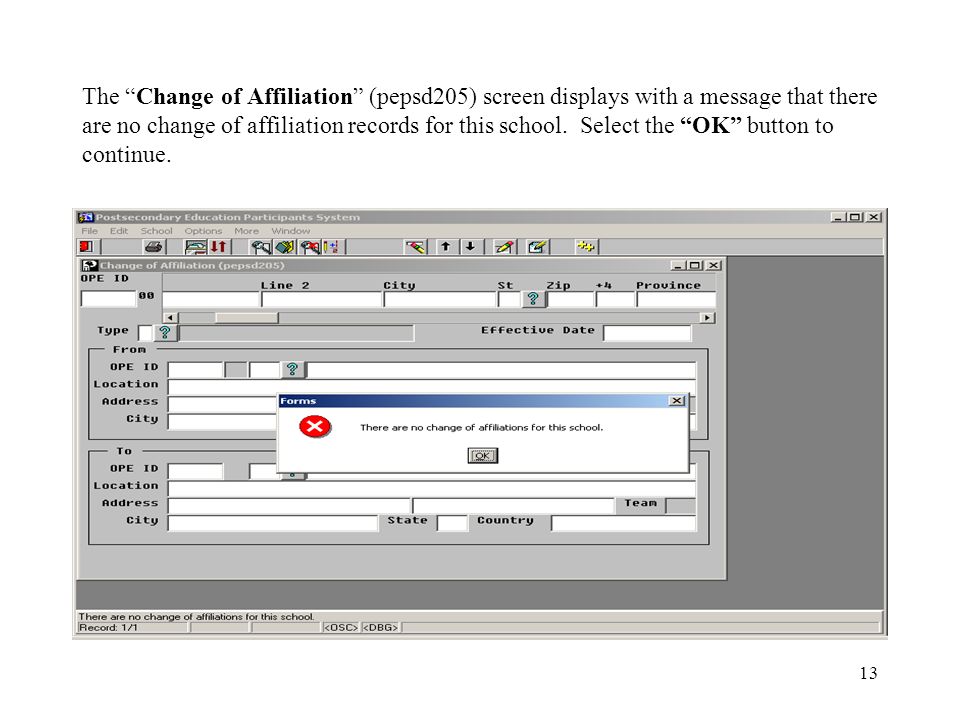Click the <OSC> status bar indicator

pos(340,628)
